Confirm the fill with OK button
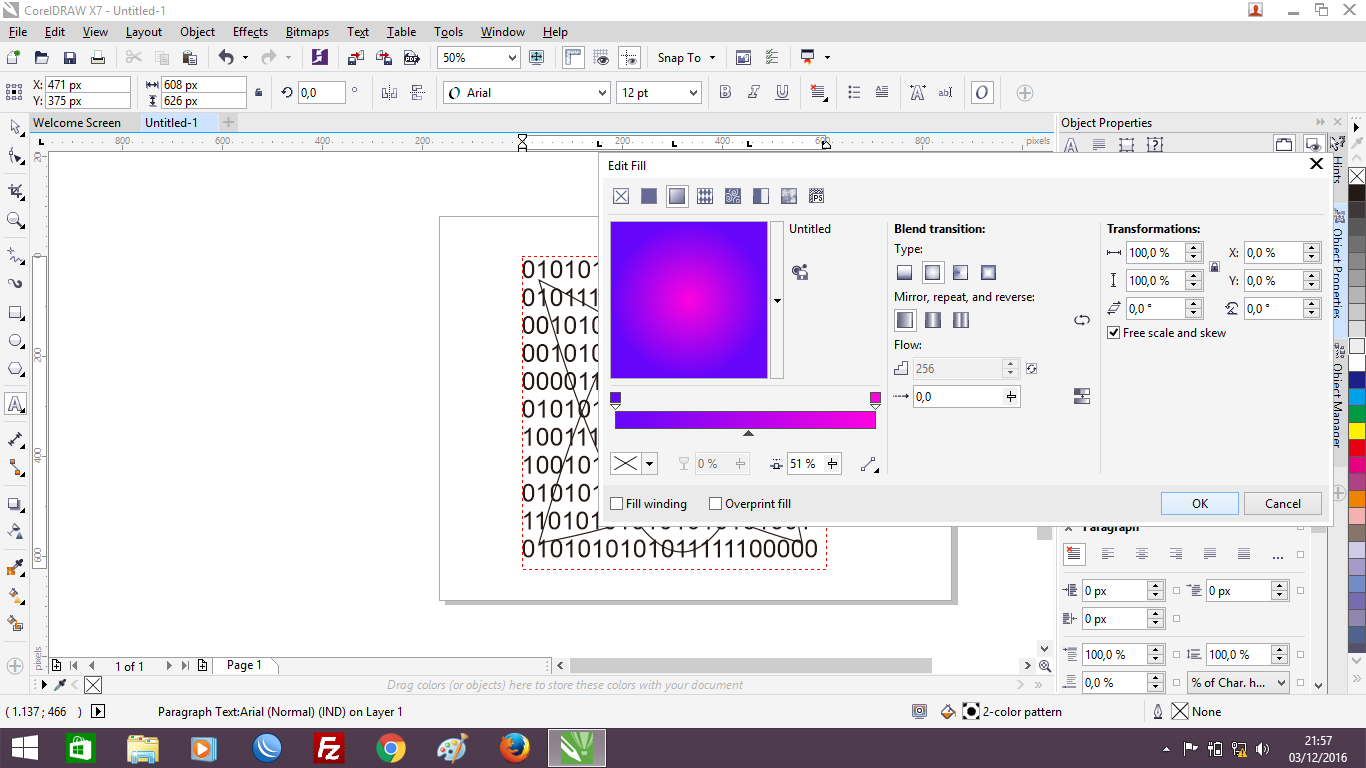Screen dimensions: 1366x768 1200,504
